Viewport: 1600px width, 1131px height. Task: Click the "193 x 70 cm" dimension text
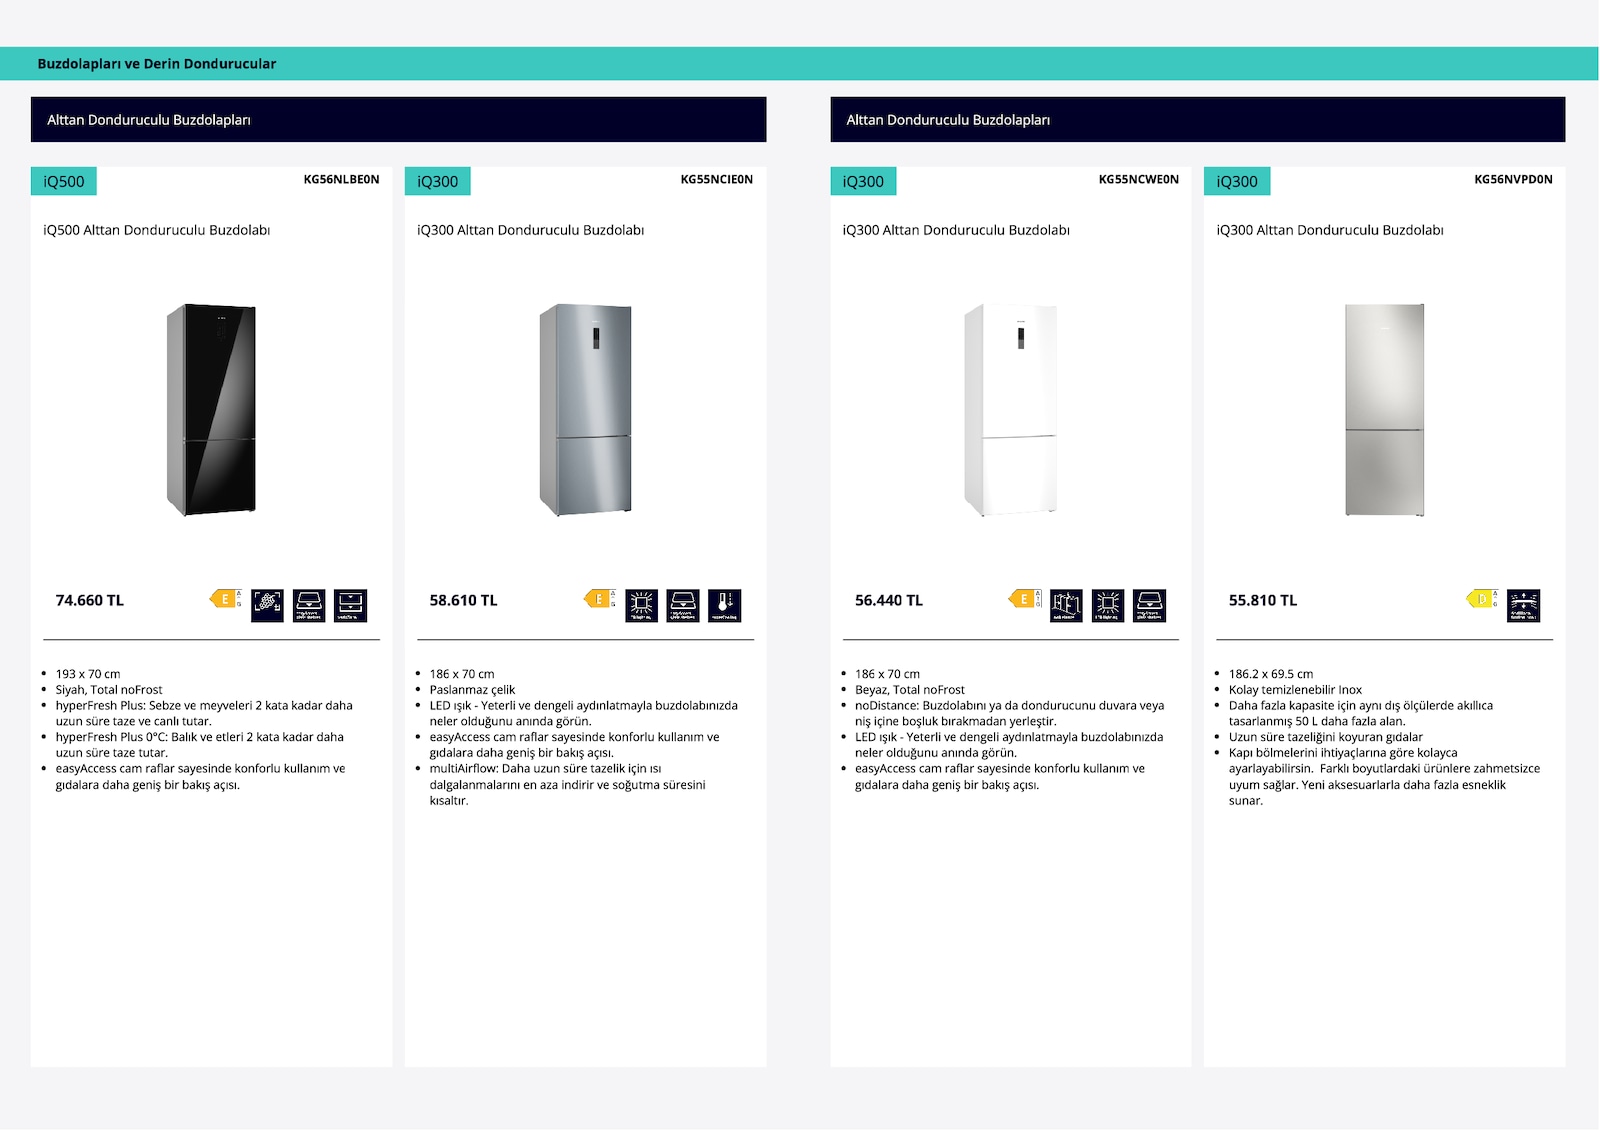click(88, 674)
